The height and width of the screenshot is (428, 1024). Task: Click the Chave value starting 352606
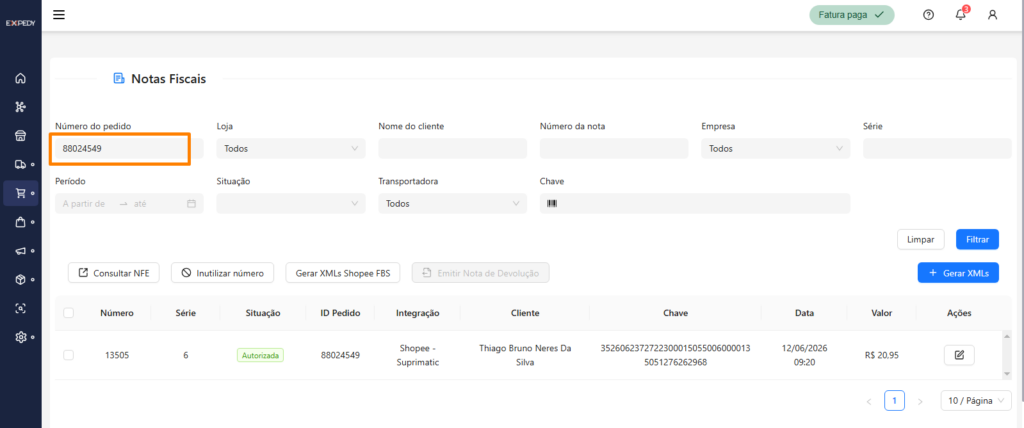[675, 355]
